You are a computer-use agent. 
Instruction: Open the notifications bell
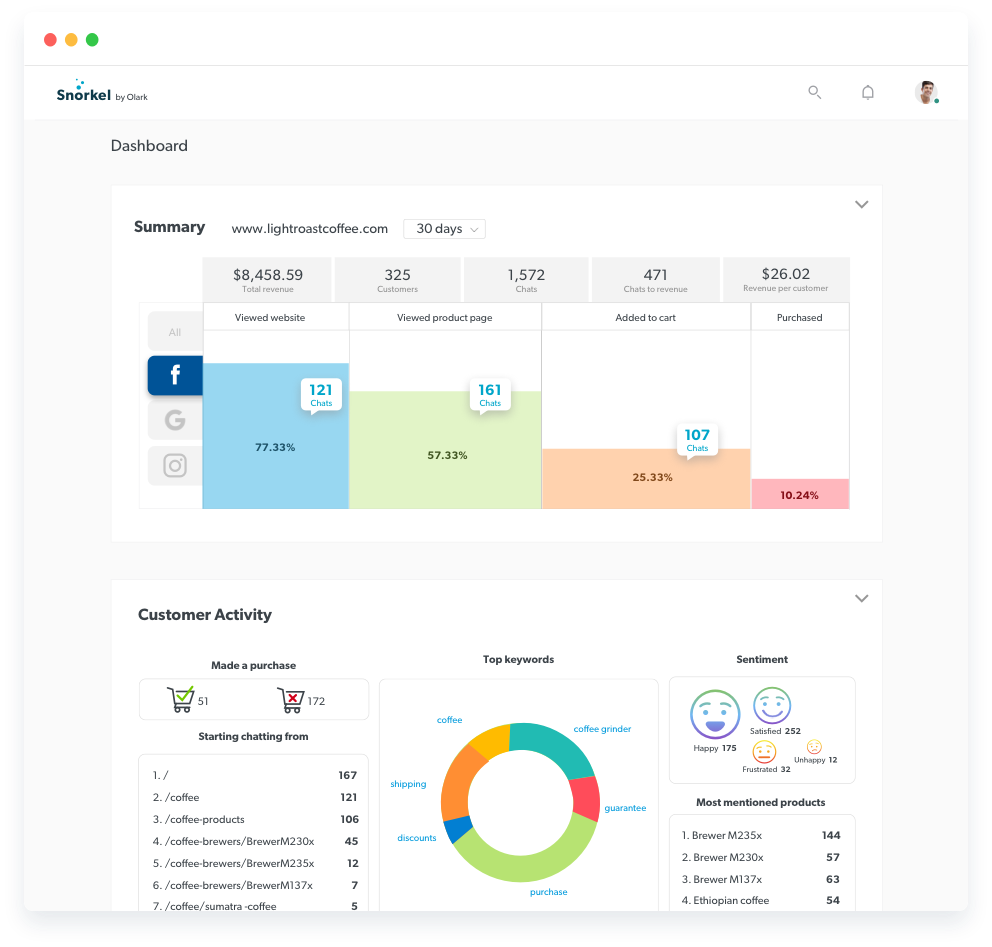tap(867, 92)
